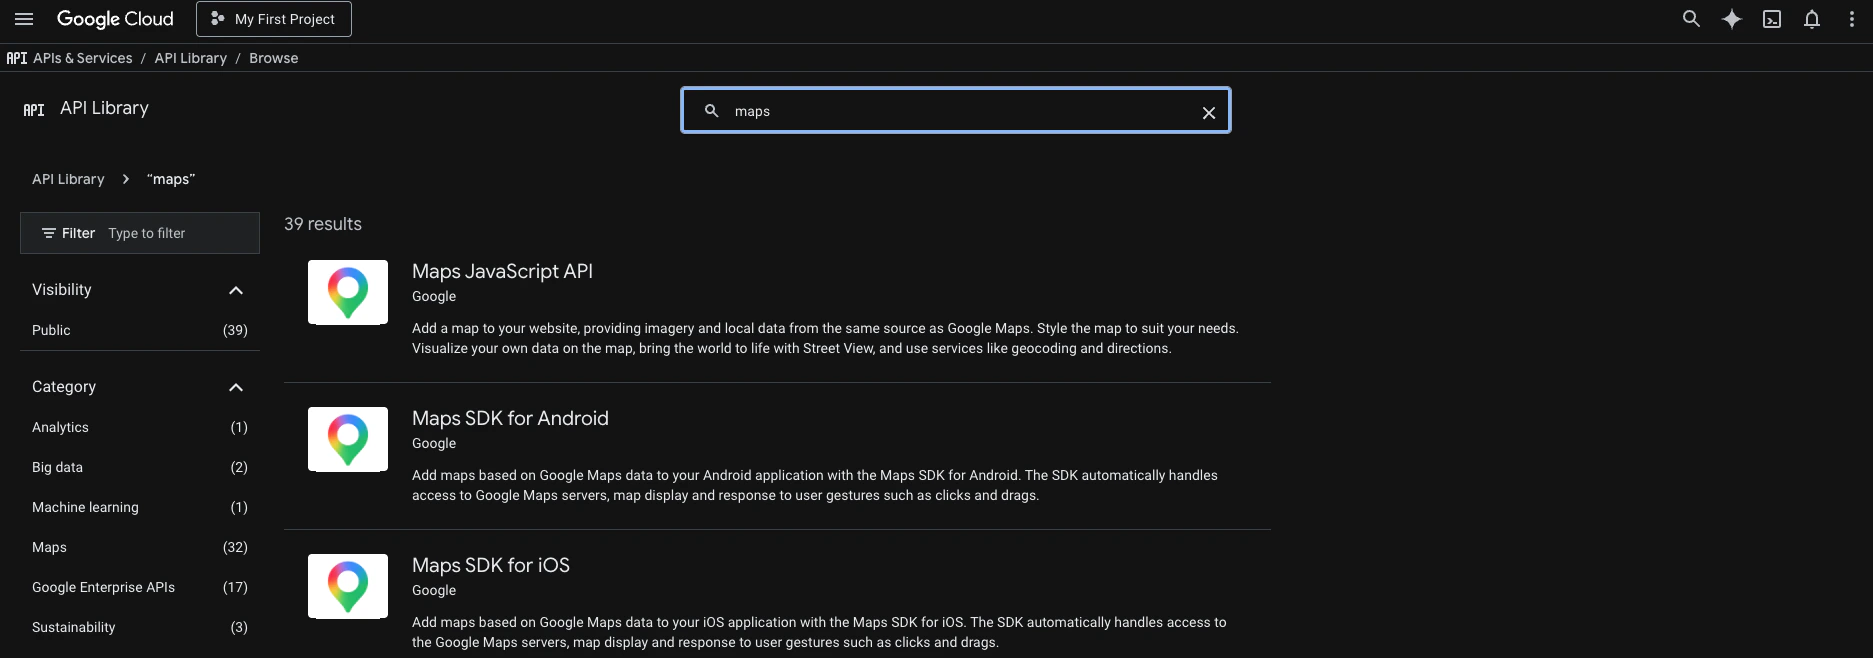Click the "maps" breadcrumb label
1873x658 pixels.
coord(171,179)
